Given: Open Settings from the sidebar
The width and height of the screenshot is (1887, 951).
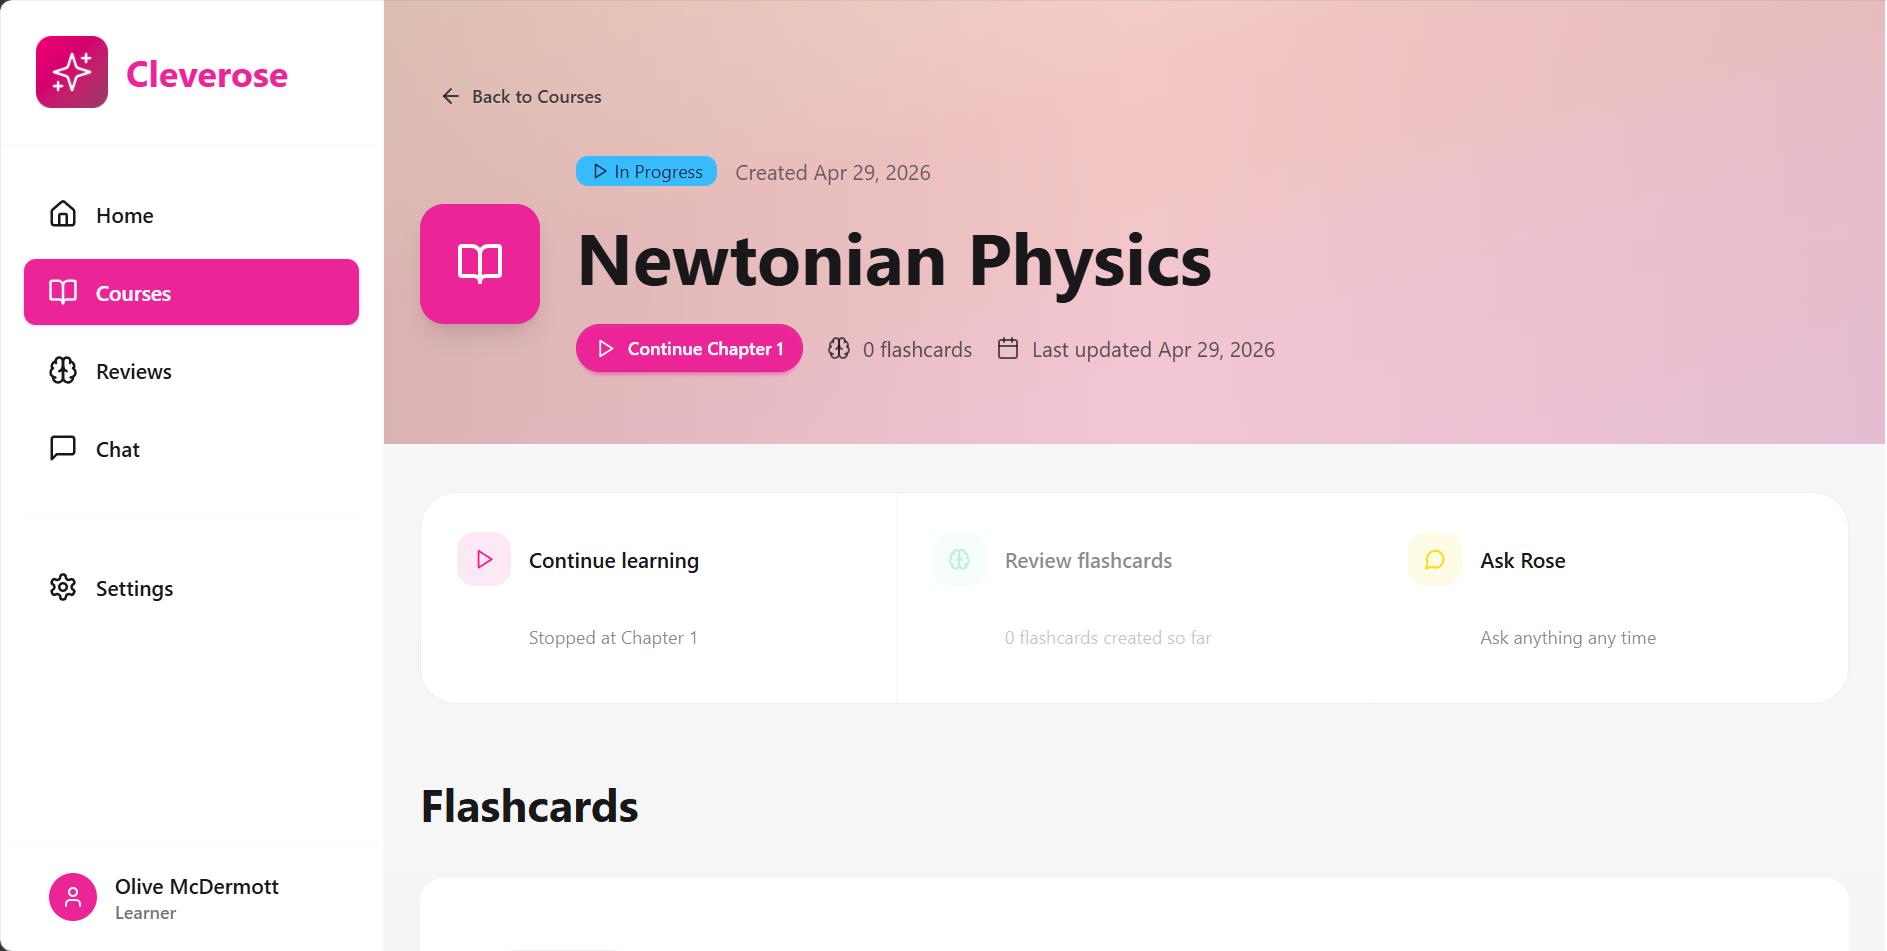Looking at the screenshot, I should coord(191,588).
